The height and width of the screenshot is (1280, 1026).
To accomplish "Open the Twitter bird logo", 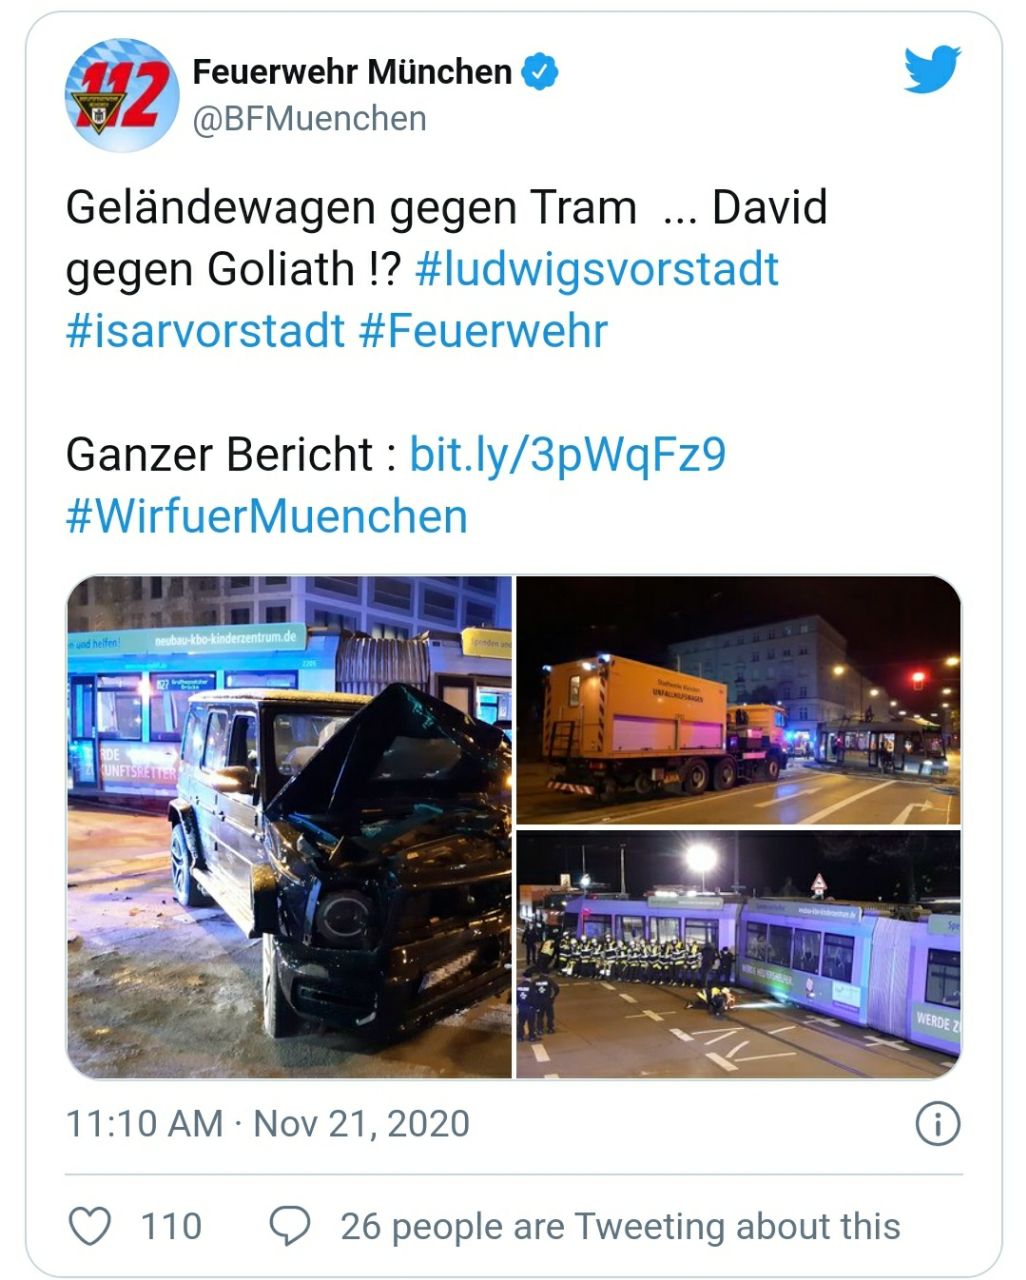I will 932,69.
